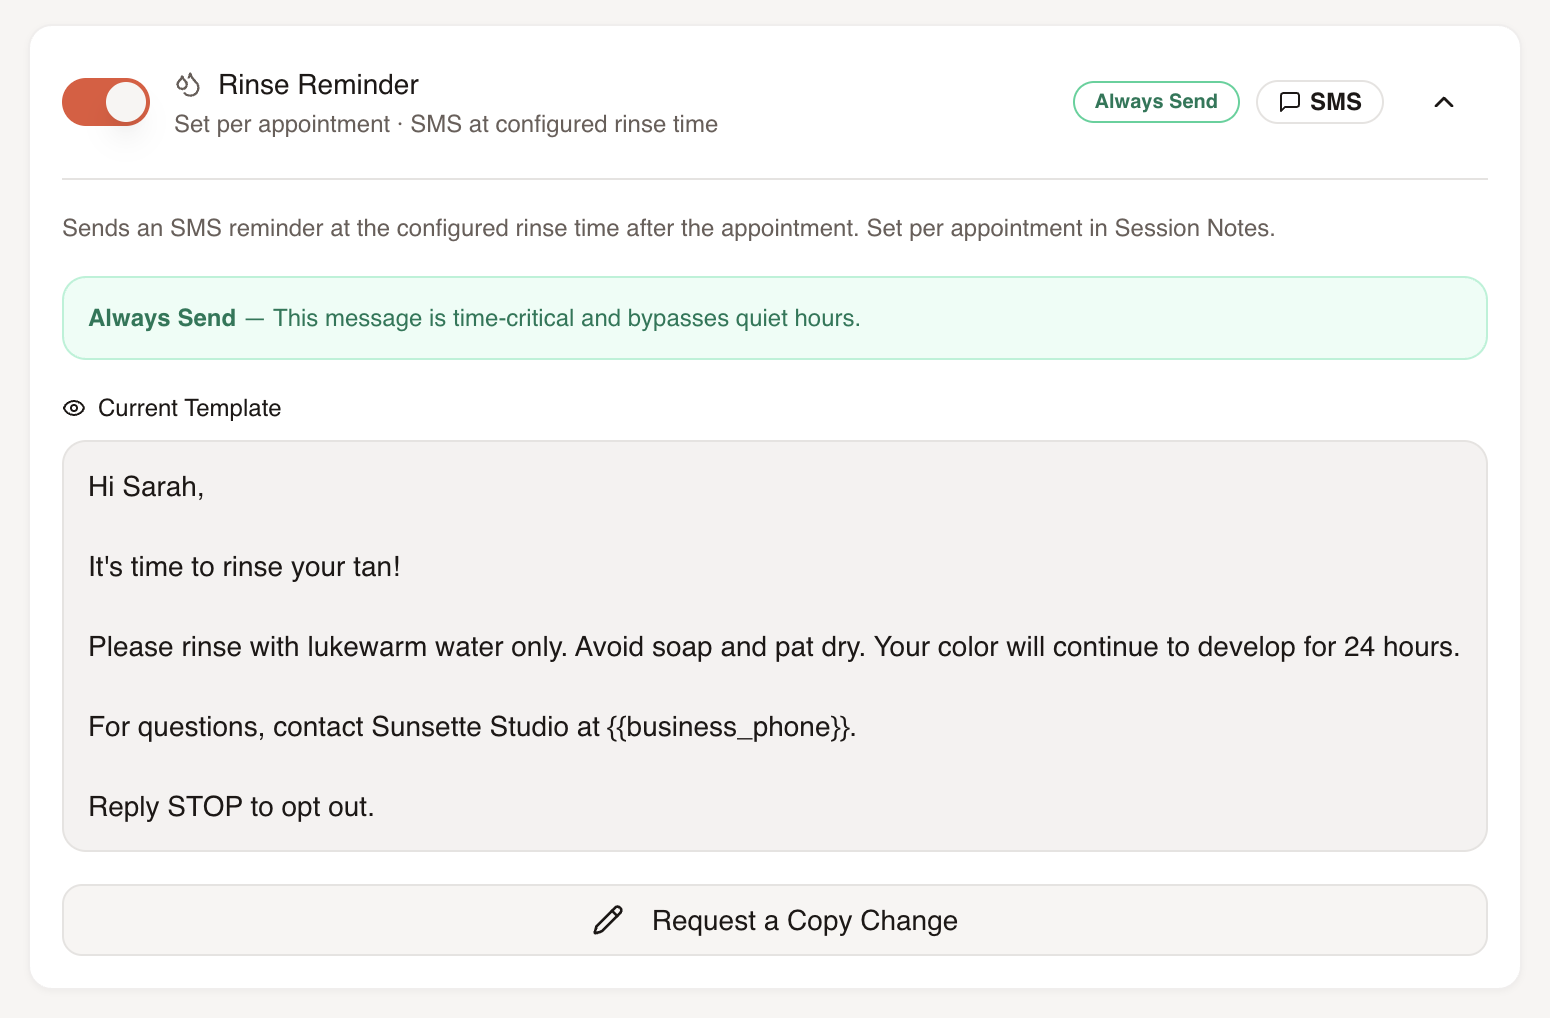The height and width of the screenshot is (1018, 1550).
Task: Click the eye icon beside Current Template
Action: point(74,408)
